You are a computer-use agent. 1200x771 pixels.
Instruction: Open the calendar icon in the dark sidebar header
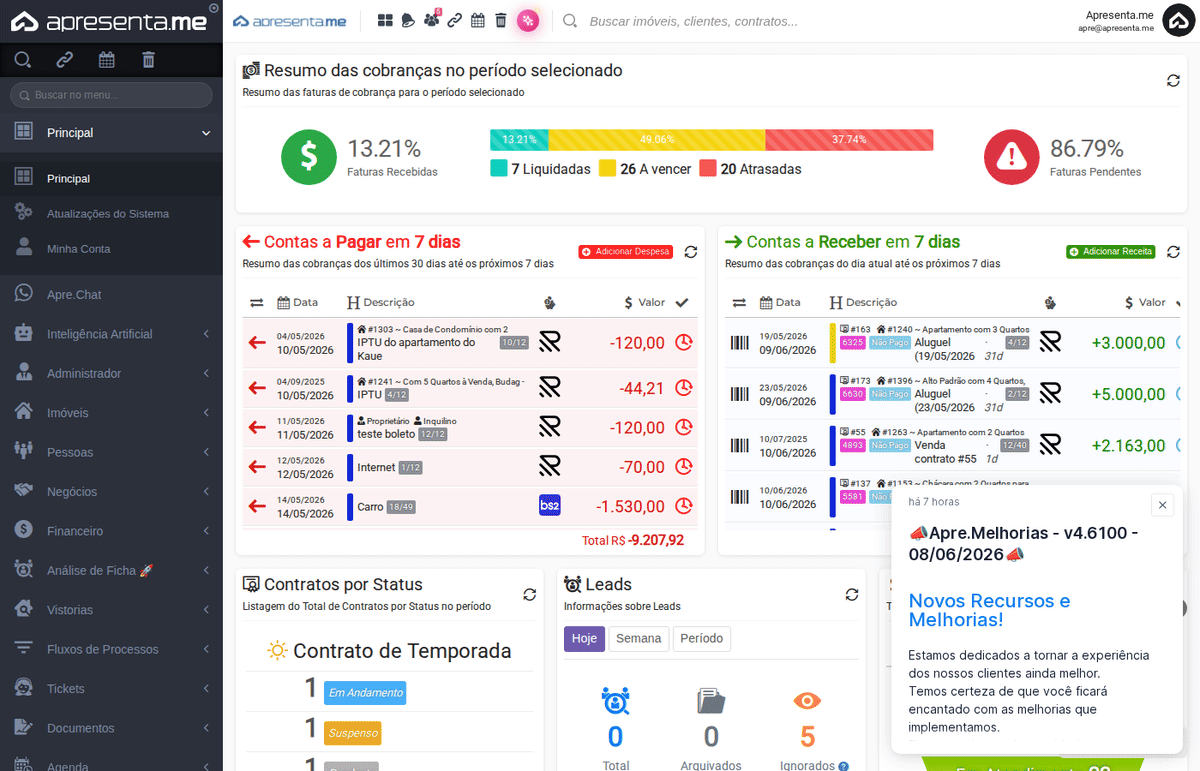pos(107,60)
